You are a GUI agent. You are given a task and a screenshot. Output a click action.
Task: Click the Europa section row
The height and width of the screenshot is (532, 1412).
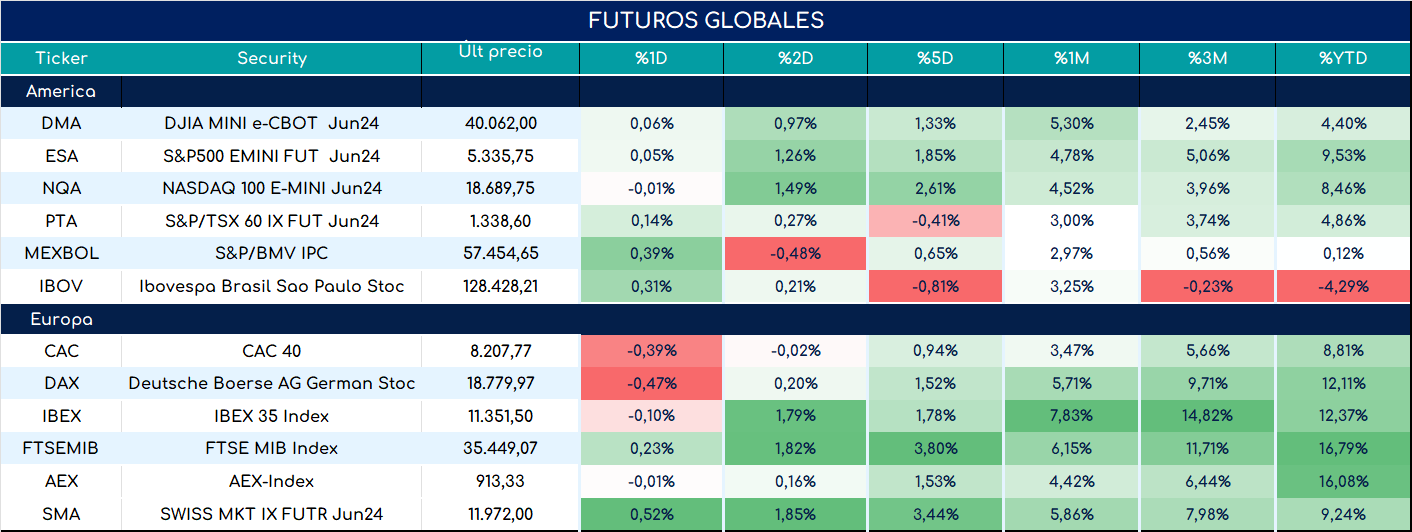[x=706, y=319]
